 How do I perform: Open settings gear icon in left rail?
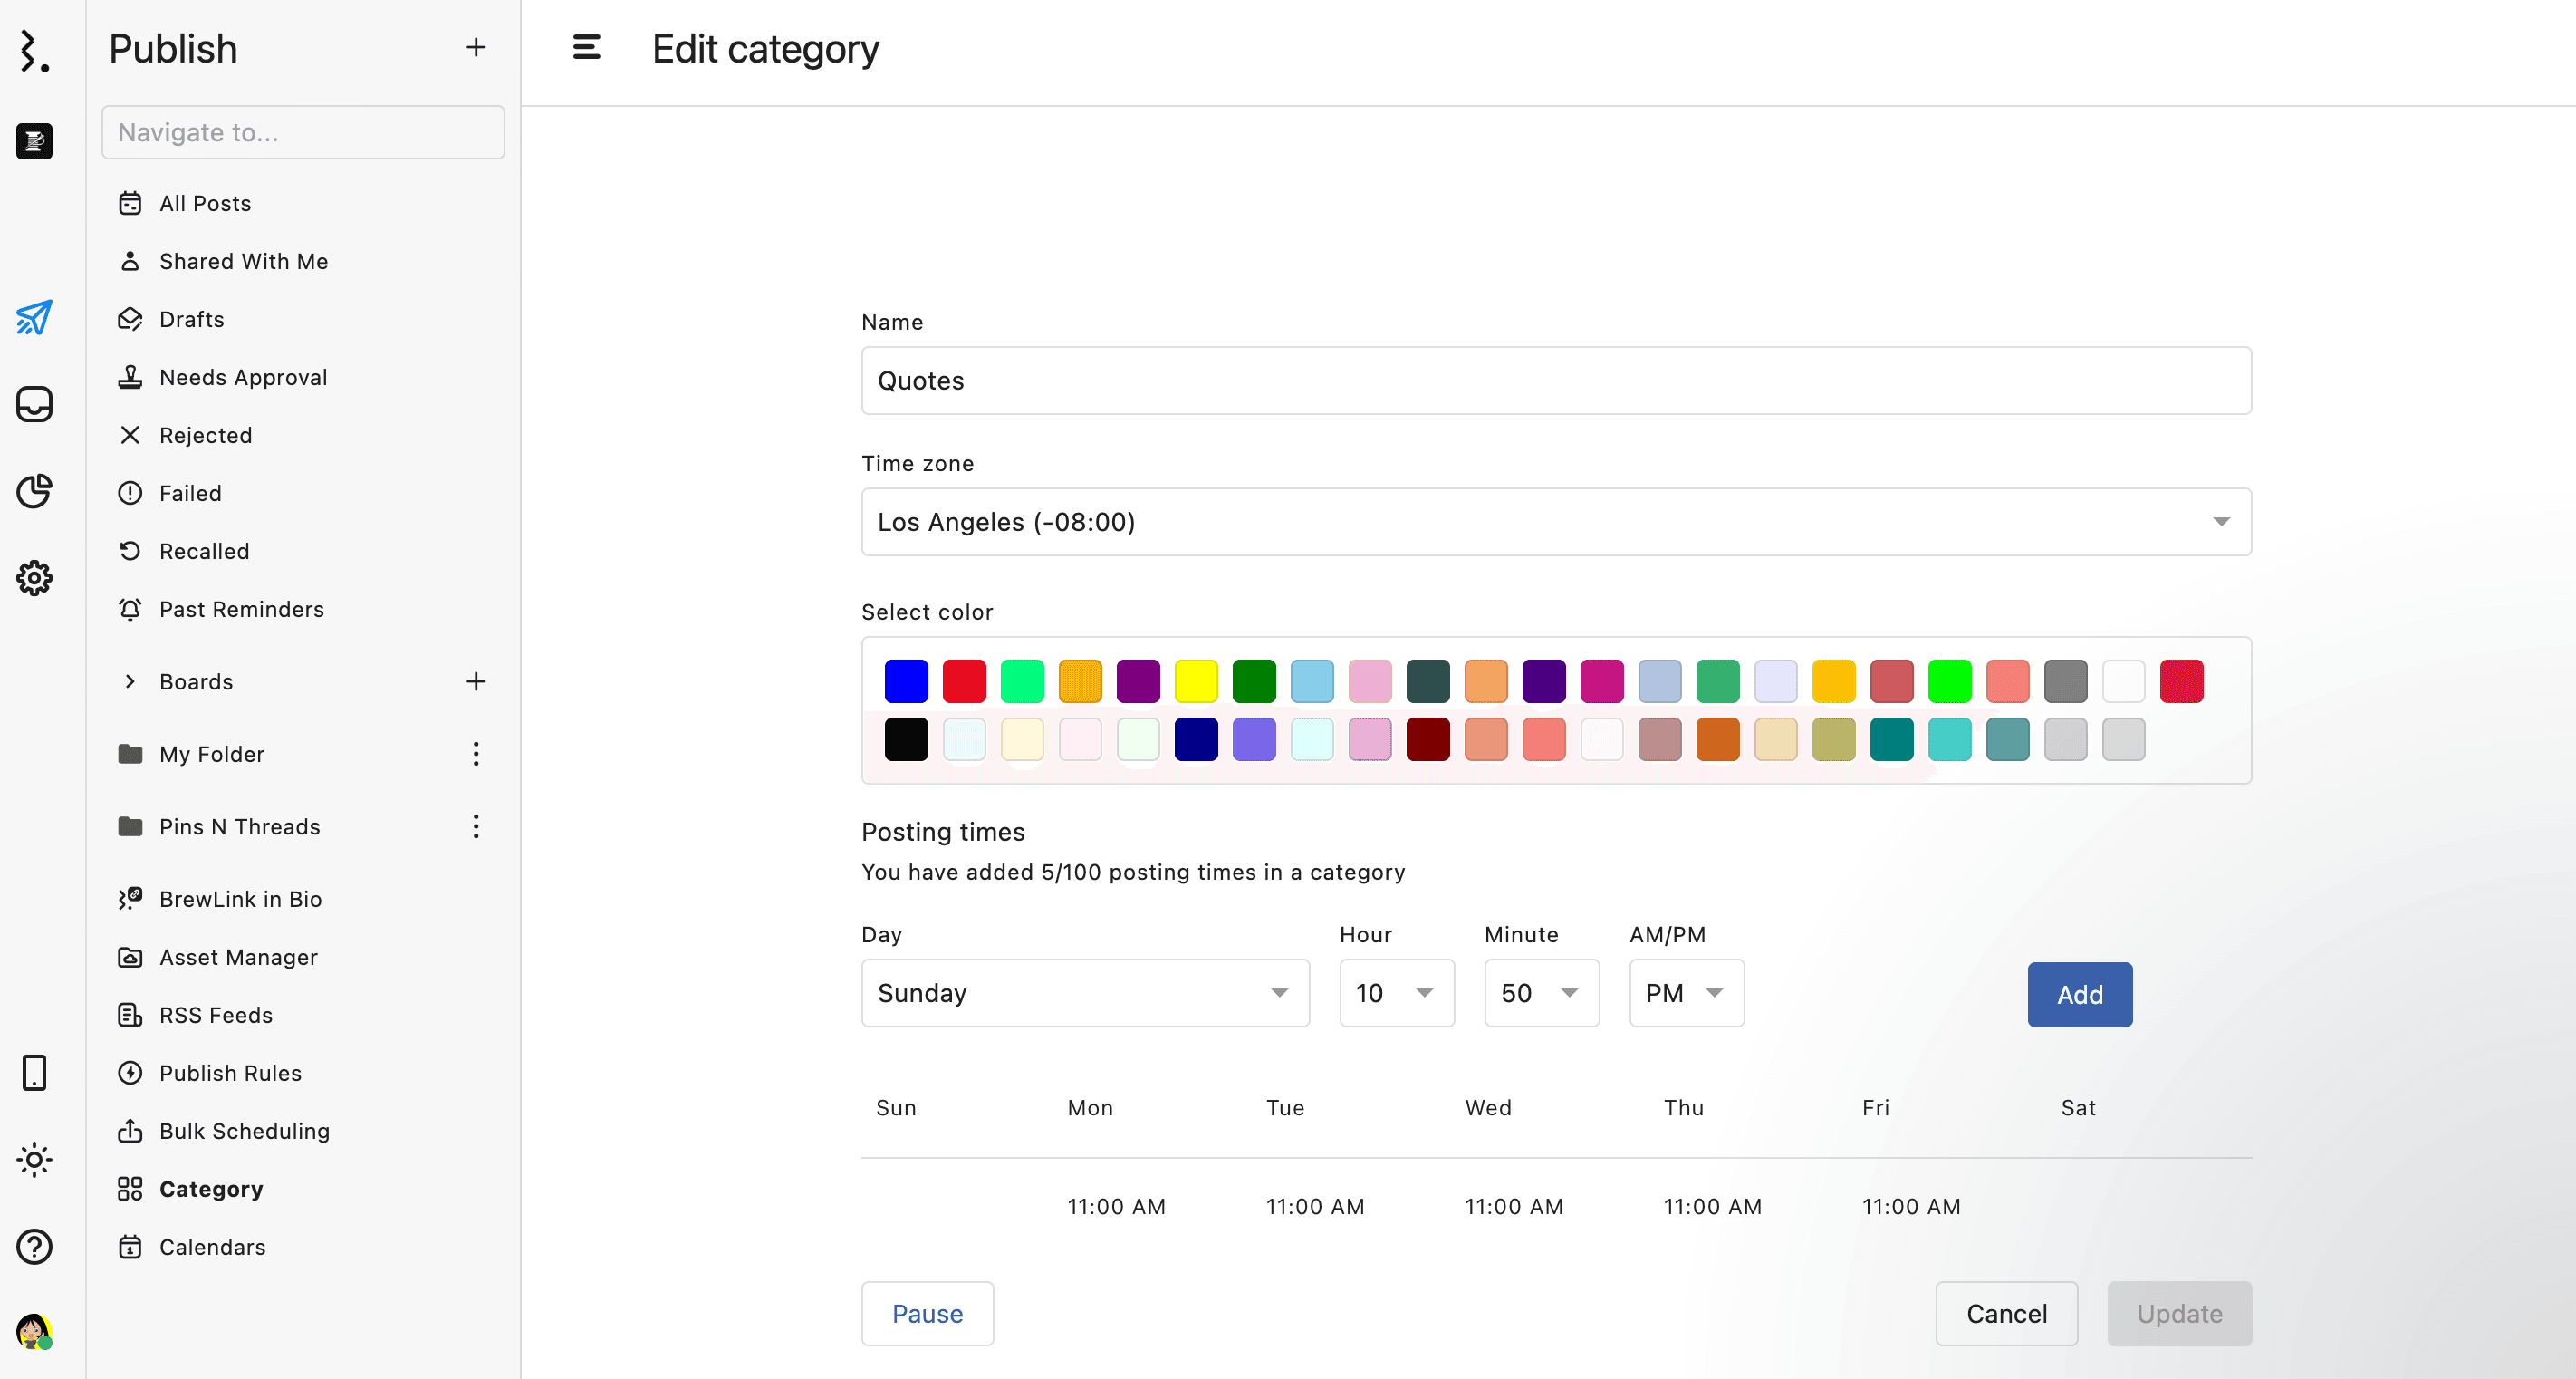[x=34, y=578]
